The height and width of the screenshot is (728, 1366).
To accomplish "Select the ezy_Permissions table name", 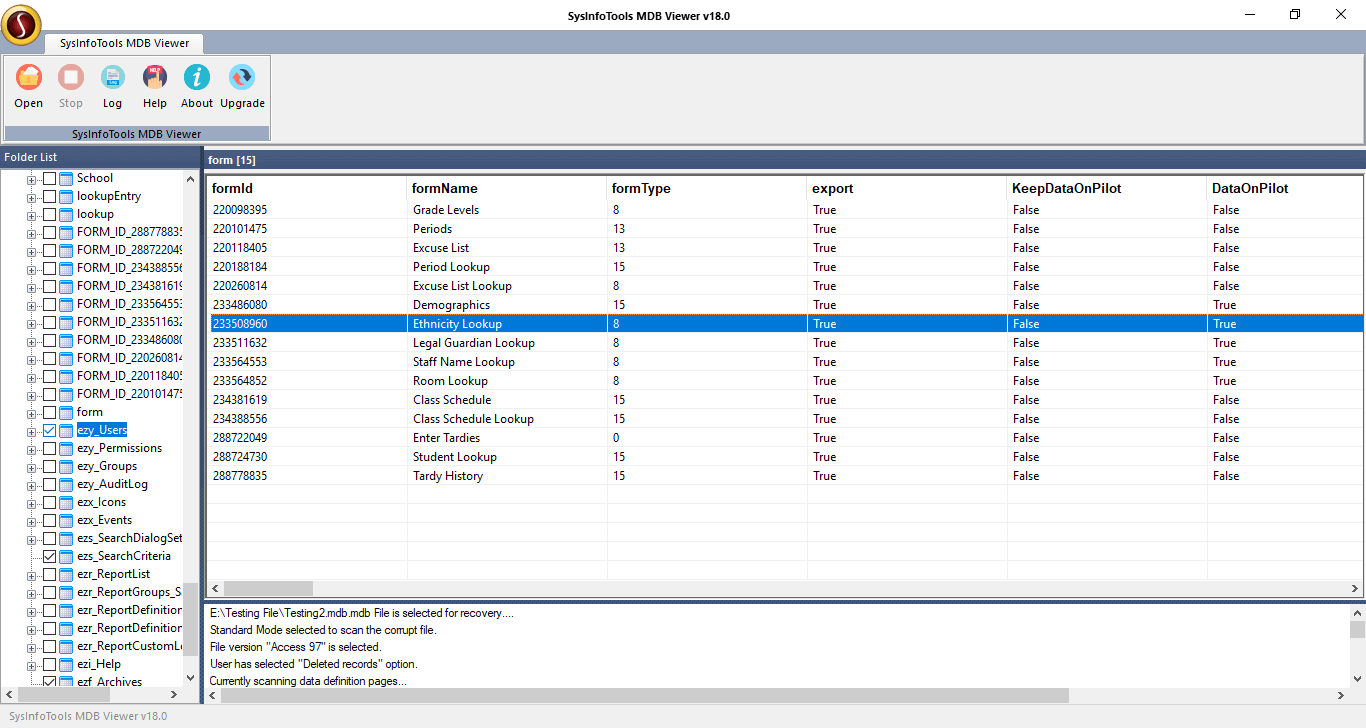I will tap(119, 448).
